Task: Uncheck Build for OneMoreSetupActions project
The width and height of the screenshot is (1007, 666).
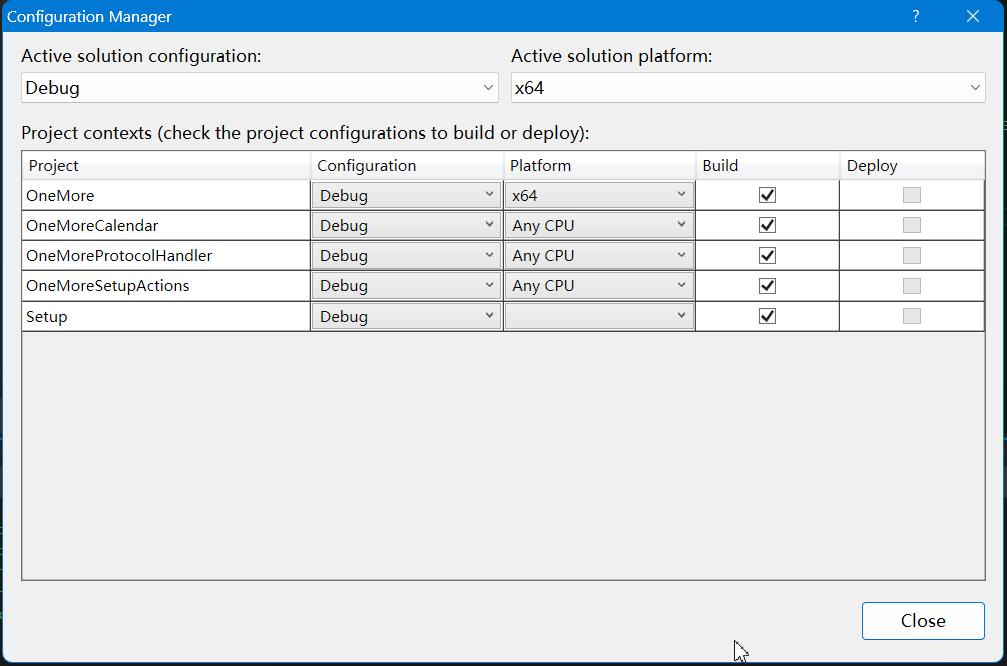Action: (x=767, y=286)
